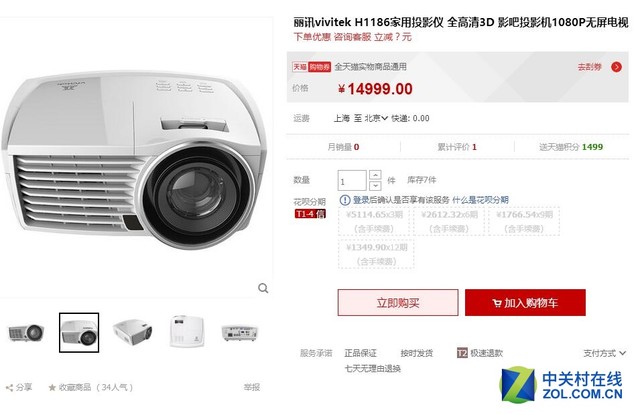Viewport: 640px width, 415px height.
Task: Increase quantity with the up stepper arrow
Action: pyautogui.click(x=375, y=175)
